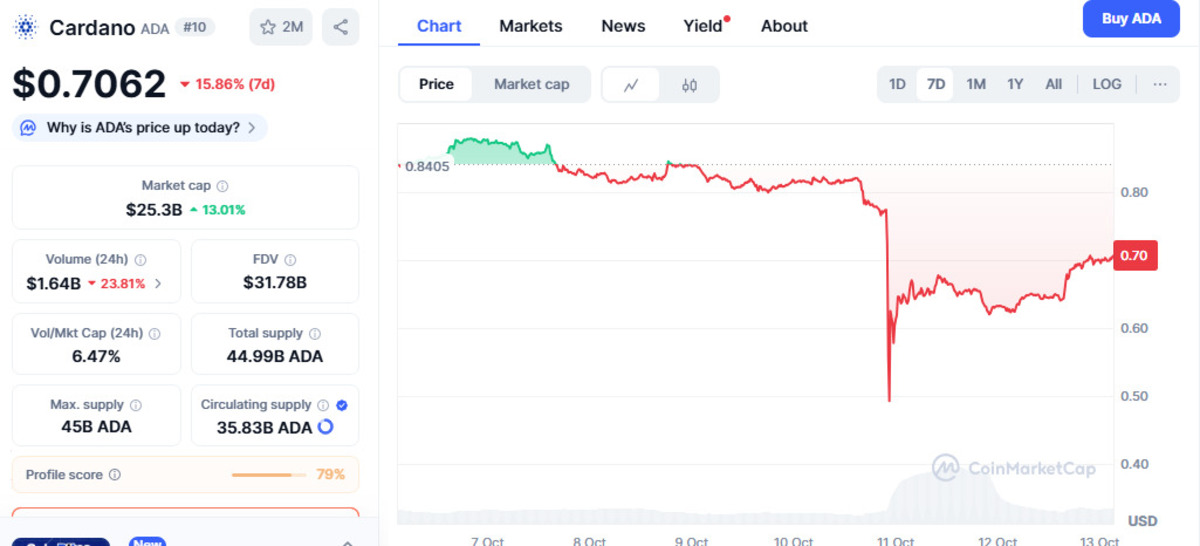Select the 1M time range
1200x546 pixels.
(x=976, y=85)
